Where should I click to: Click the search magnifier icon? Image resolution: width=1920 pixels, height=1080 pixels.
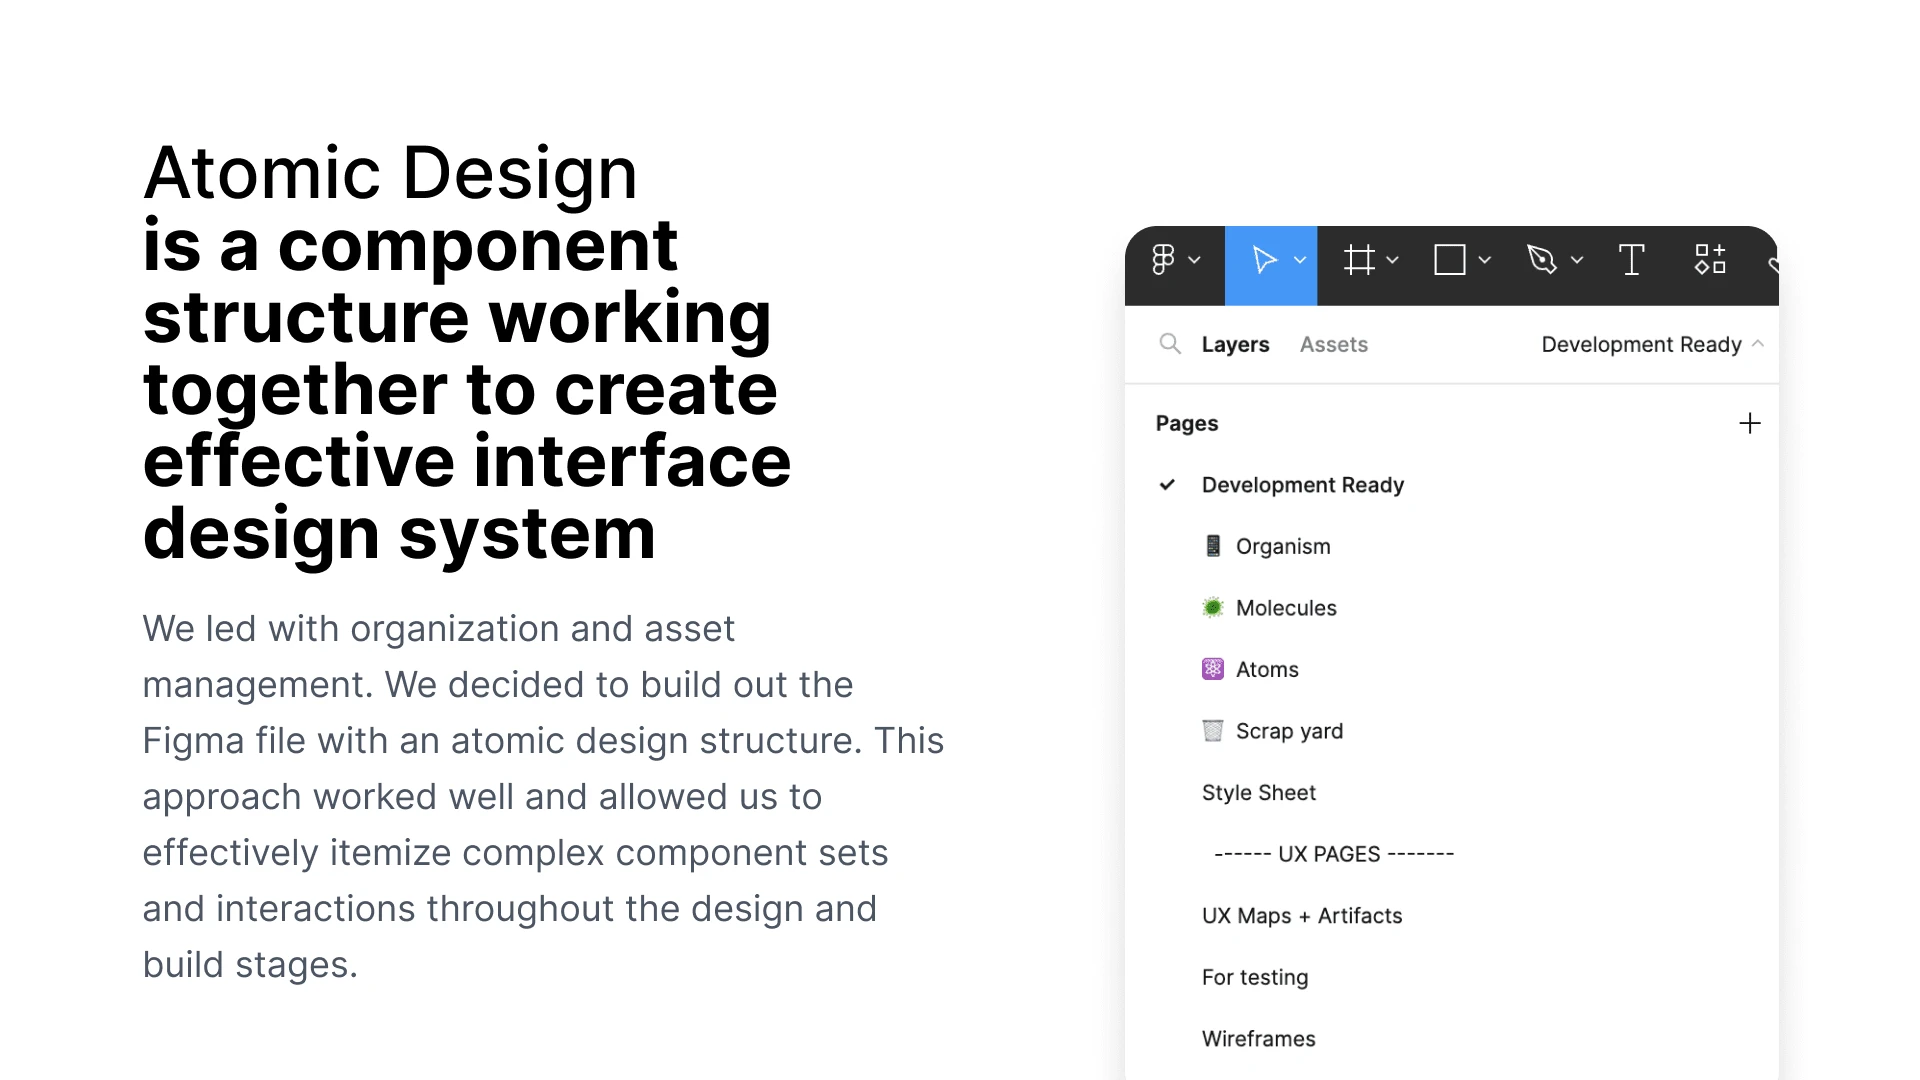tap(1169, 344)
